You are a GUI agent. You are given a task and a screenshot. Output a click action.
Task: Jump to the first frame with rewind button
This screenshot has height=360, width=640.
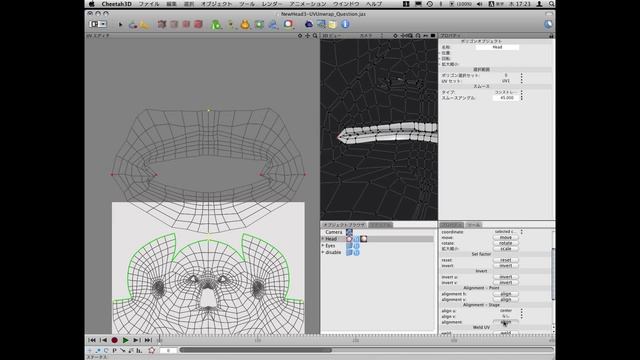92,340
